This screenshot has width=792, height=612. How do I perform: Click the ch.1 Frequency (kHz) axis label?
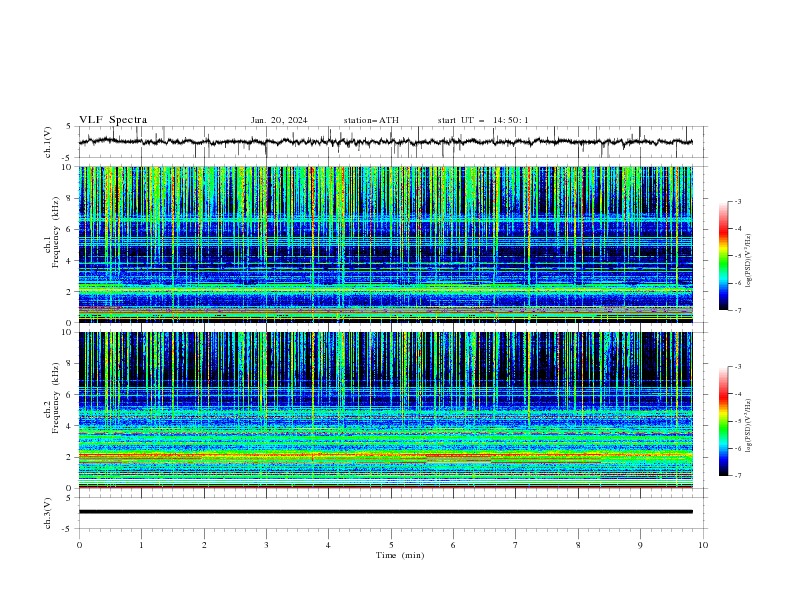(x=52, y=230)
